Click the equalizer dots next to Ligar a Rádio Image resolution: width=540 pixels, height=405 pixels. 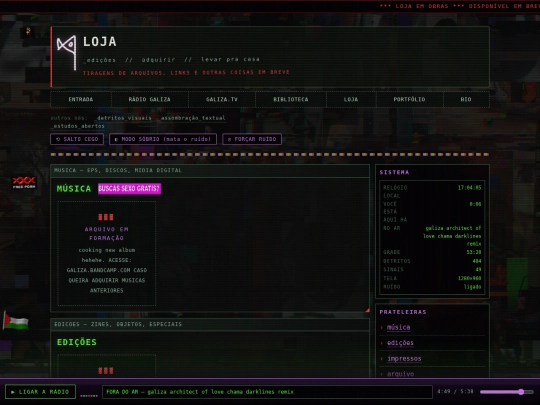click(89, 395)
